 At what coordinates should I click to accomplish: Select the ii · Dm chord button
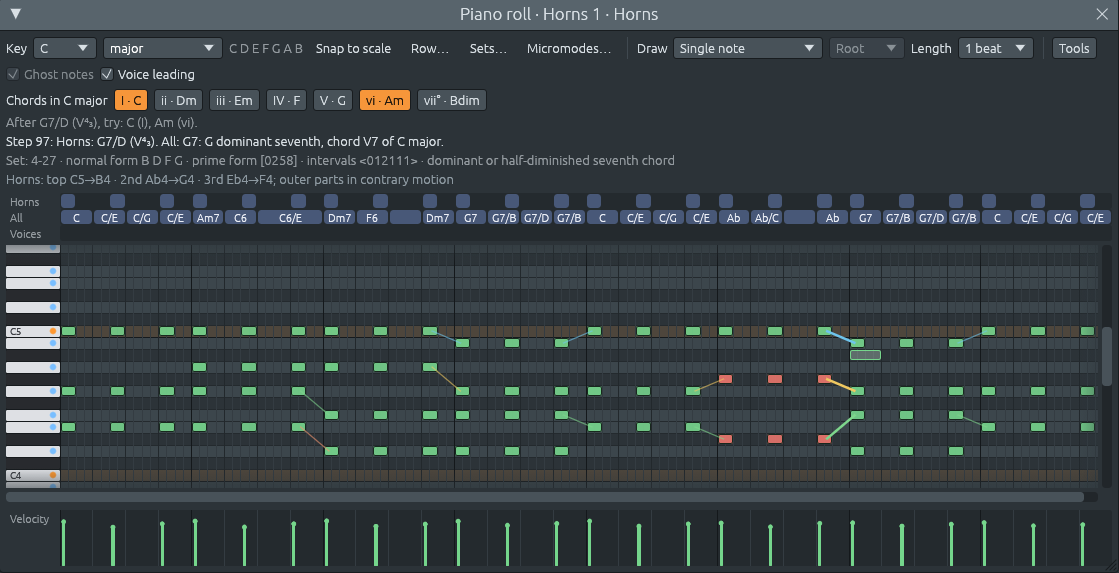178,101
